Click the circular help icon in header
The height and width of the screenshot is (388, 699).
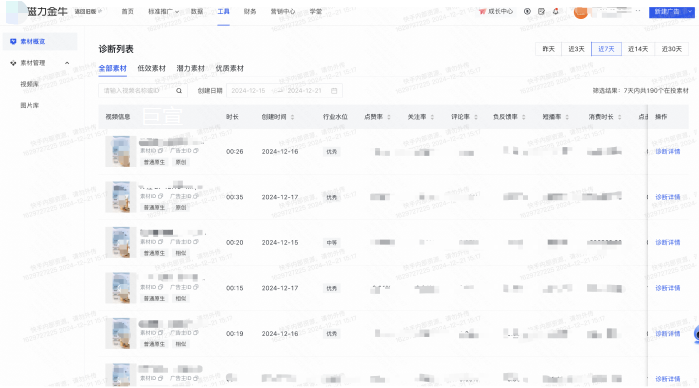[527, 12]
